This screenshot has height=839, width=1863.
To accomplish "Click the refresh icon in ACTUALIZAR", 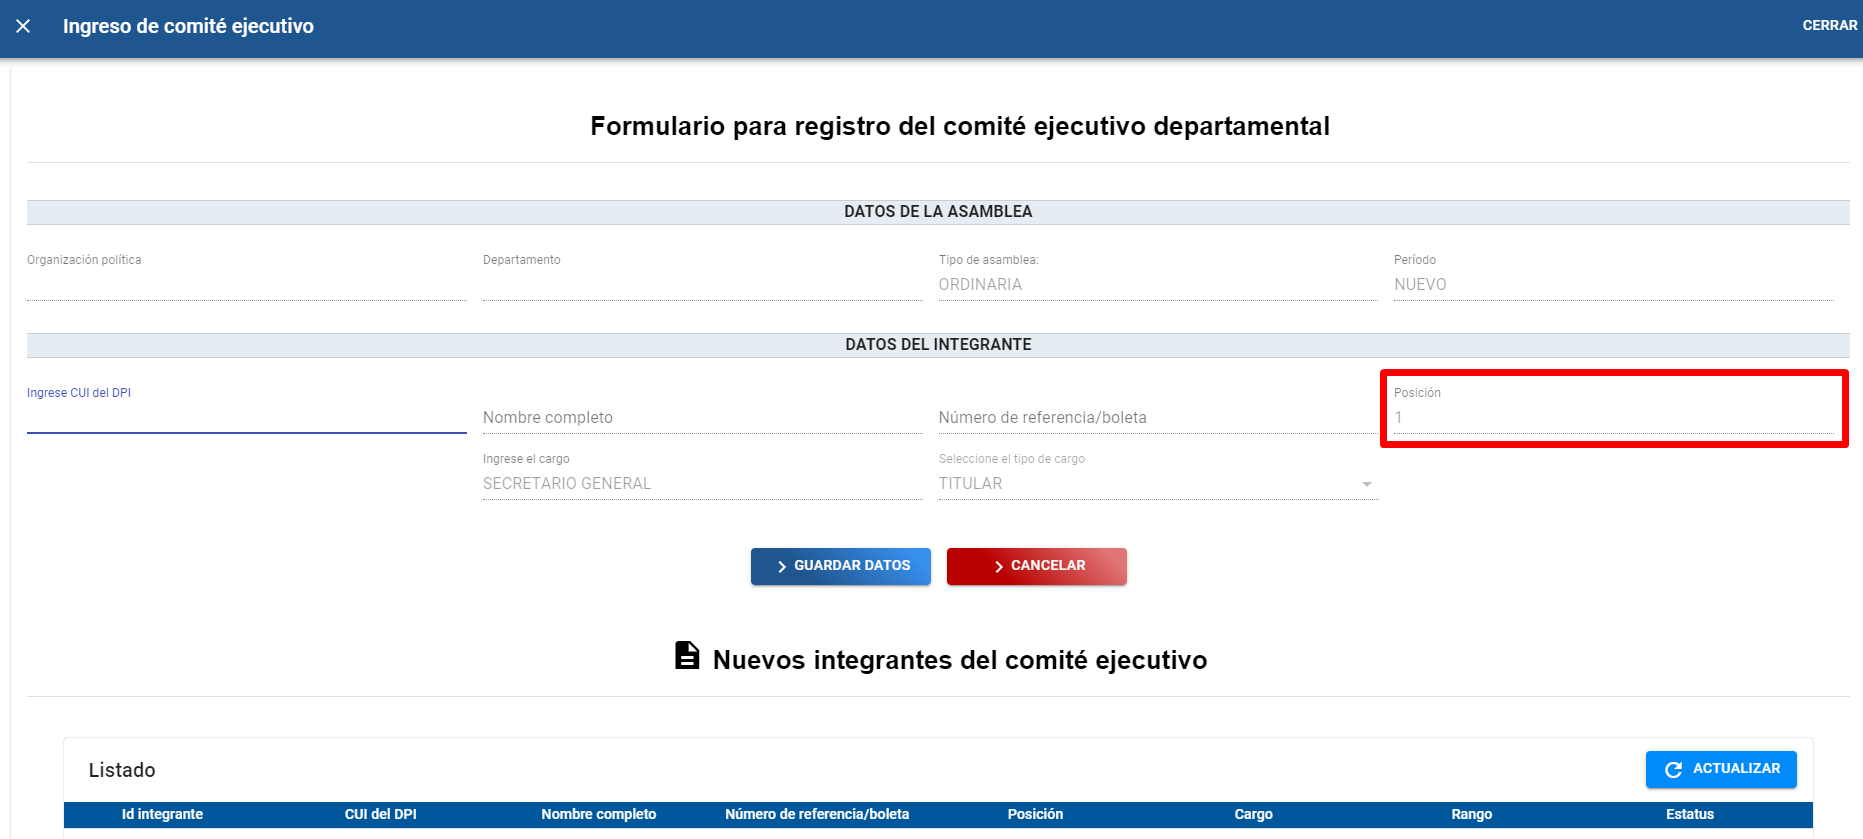I will pos(1673,770).
